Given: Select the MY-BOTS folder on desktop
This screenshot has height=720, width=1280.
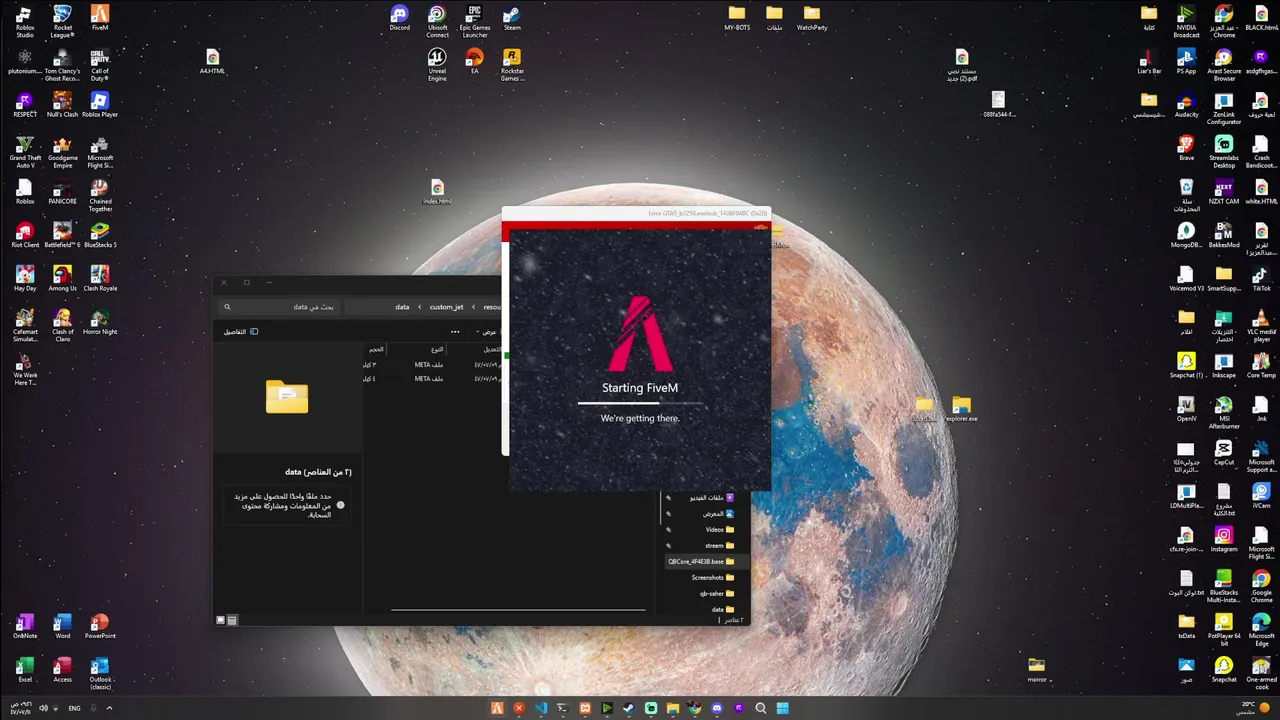Looking at the screenshot, I should click(737, 18).
